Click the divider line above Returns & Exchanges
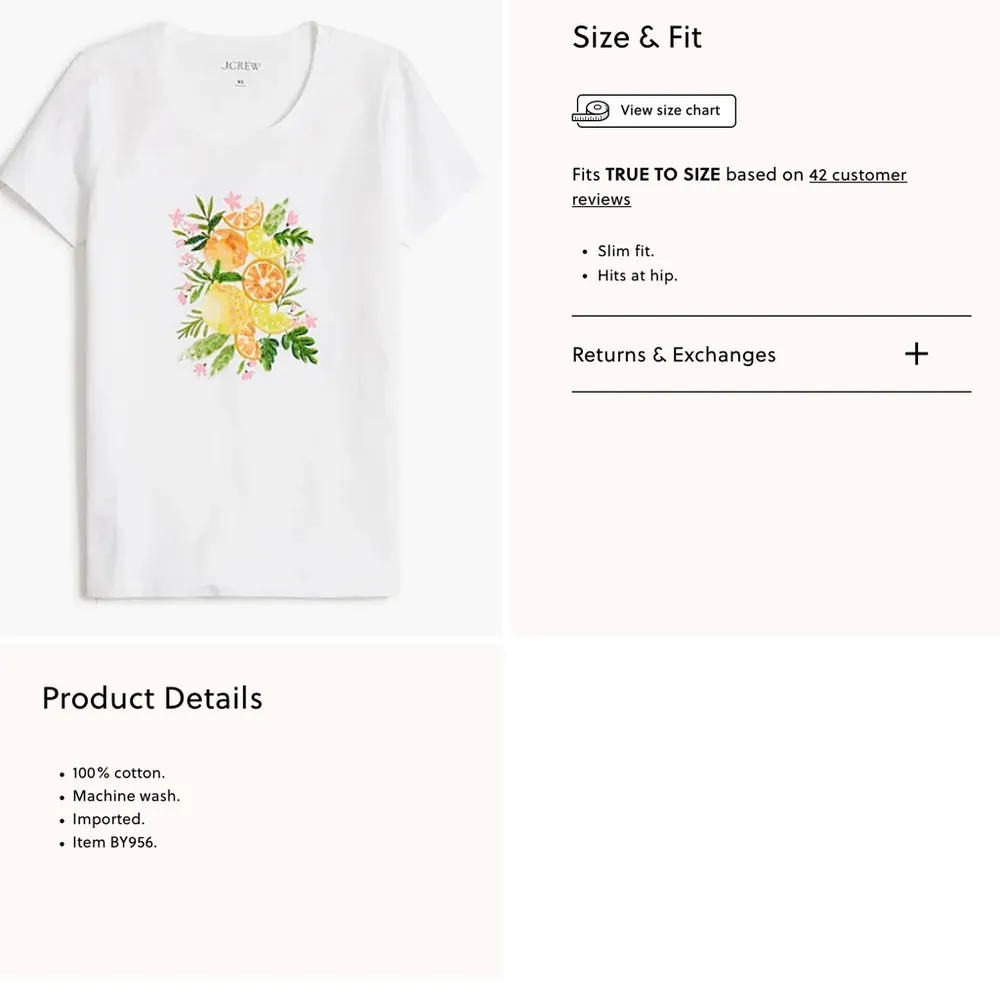The width and height of the screenshot is (1000, 1000). [x=771, y=314]
